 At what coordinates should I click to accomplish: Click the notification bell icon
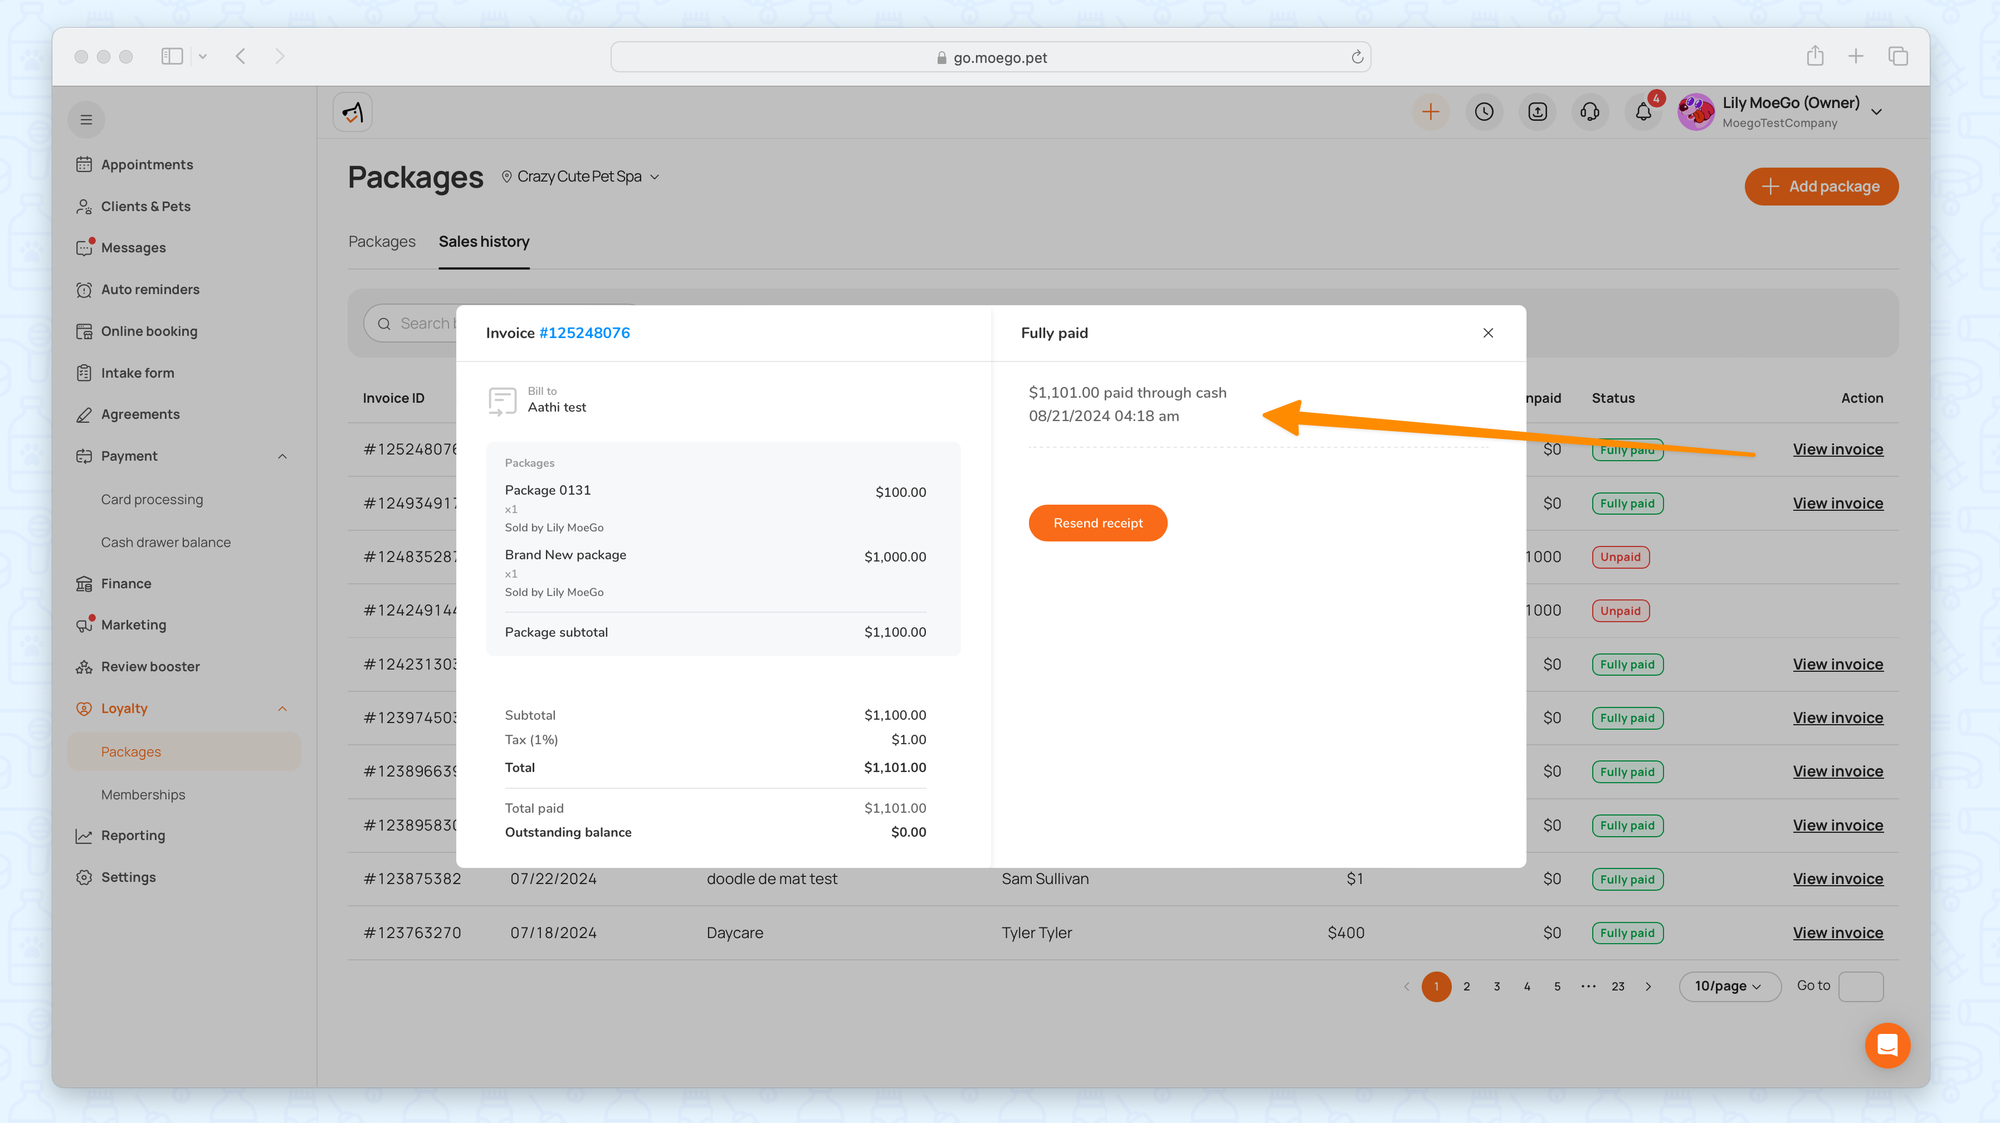[1643, 112]
